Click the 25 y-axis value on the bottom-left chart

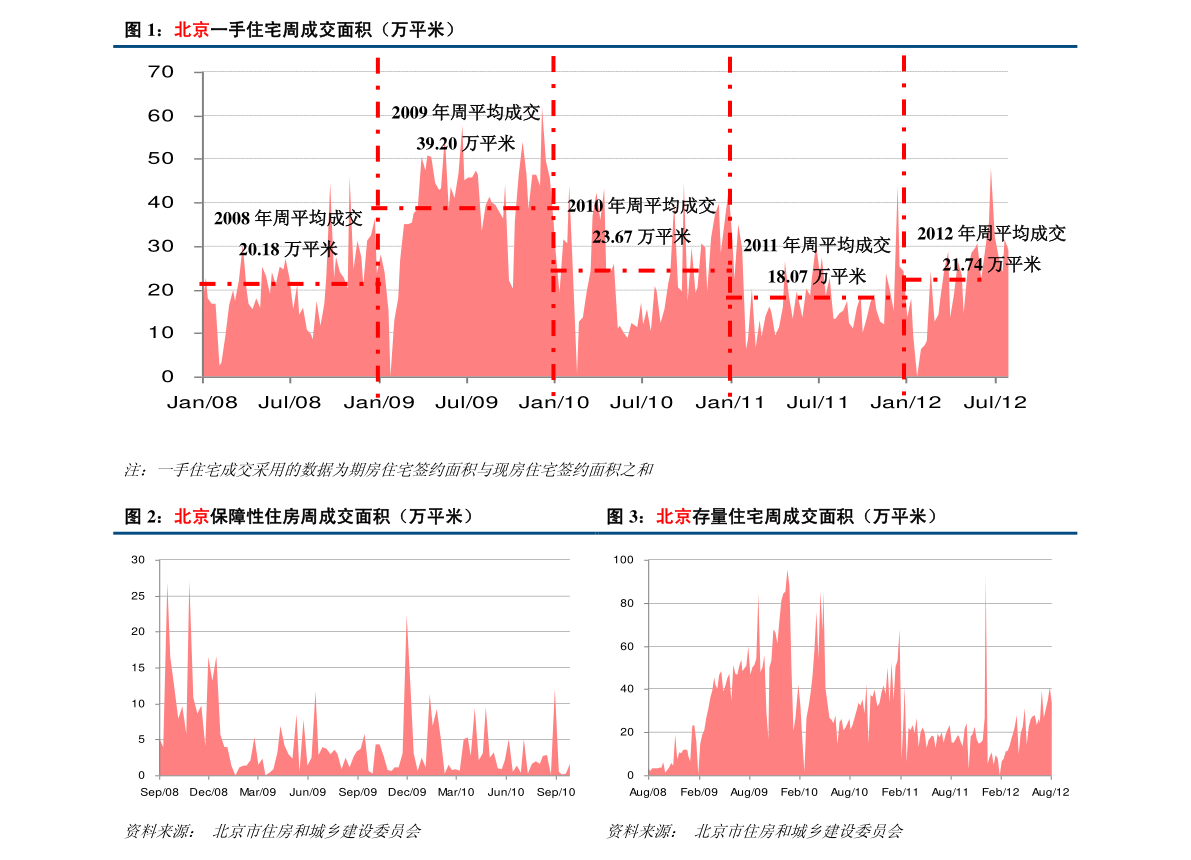[x=138, y=596]
